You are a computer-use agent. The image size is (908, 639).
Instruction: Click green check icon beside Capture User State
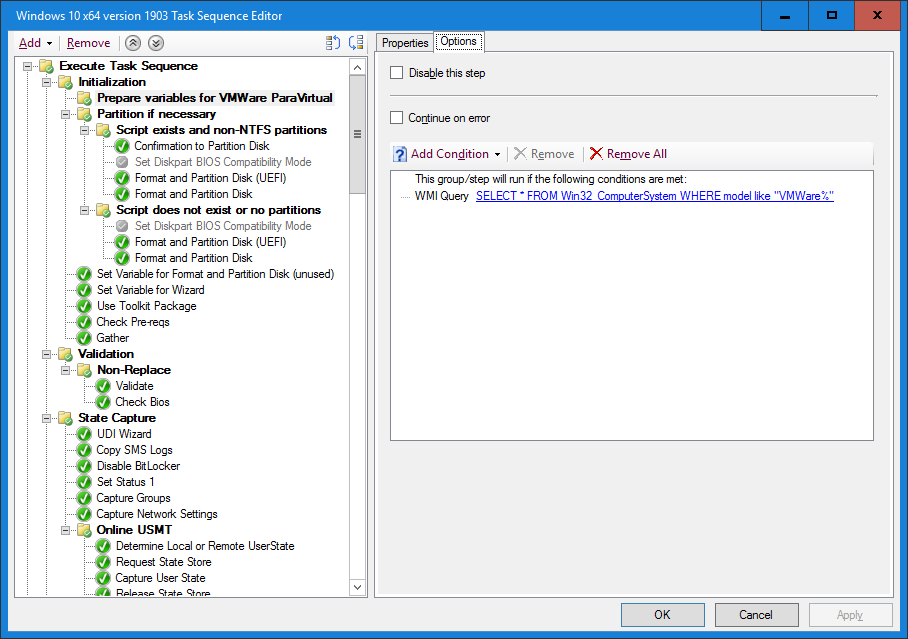coord(104,578)
